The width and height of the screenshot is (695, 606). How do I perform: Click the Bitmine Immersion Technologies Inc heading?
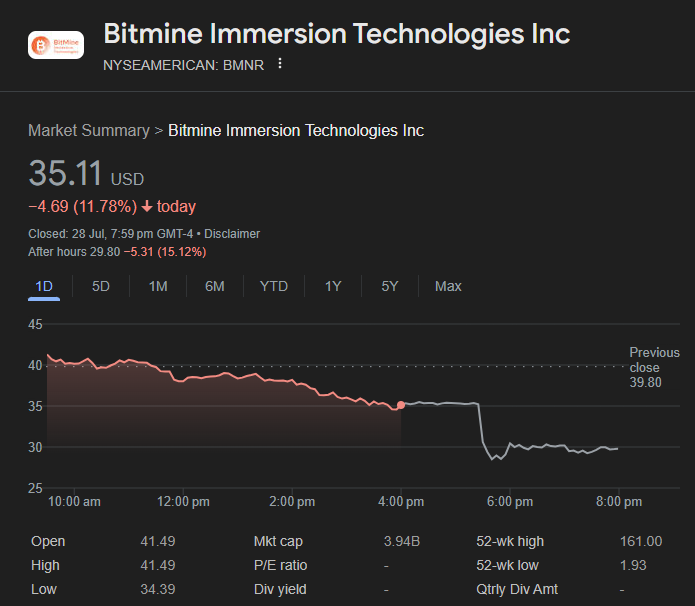click(337, 34)
